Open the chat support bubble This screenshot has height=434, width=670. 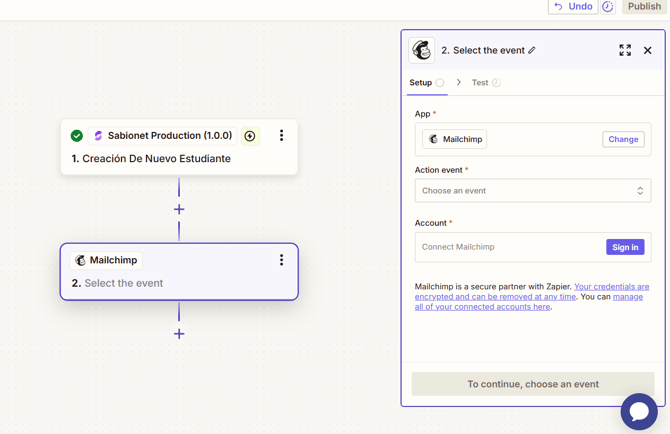click(639, 411)
